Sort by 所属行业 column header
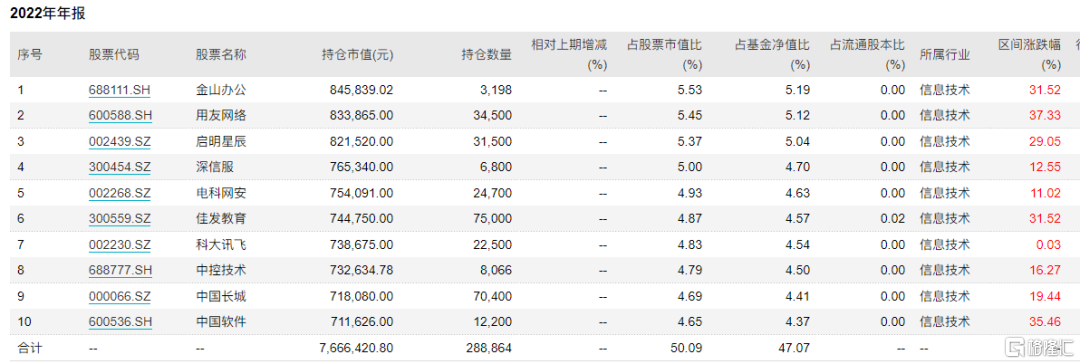1080x364 pixels. 944,55
